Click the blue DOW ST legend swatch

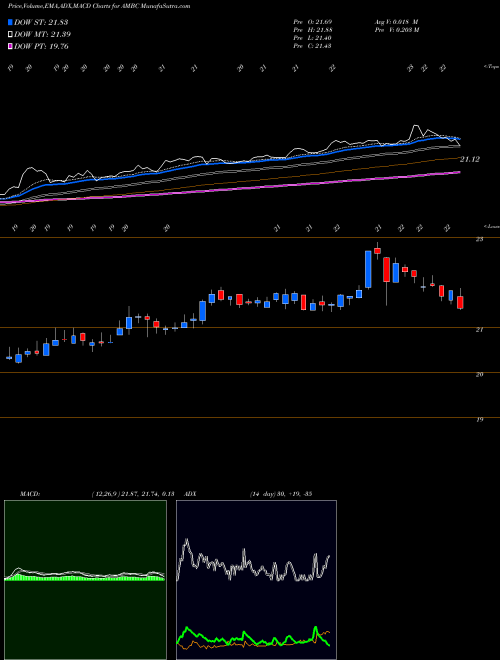[10, 22]
